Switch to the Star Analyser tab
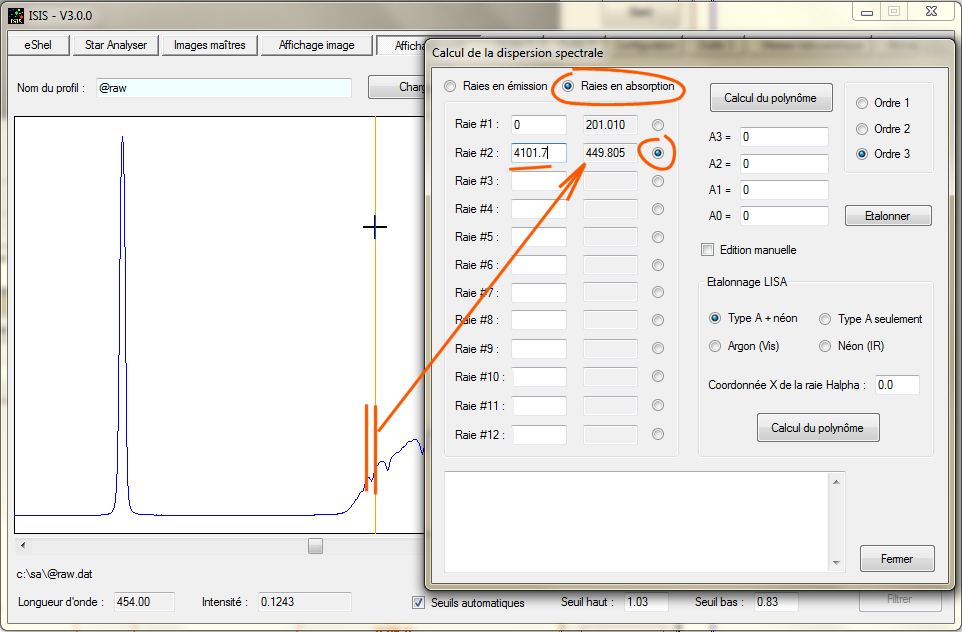Screen dimensions: 962x632 116,45
